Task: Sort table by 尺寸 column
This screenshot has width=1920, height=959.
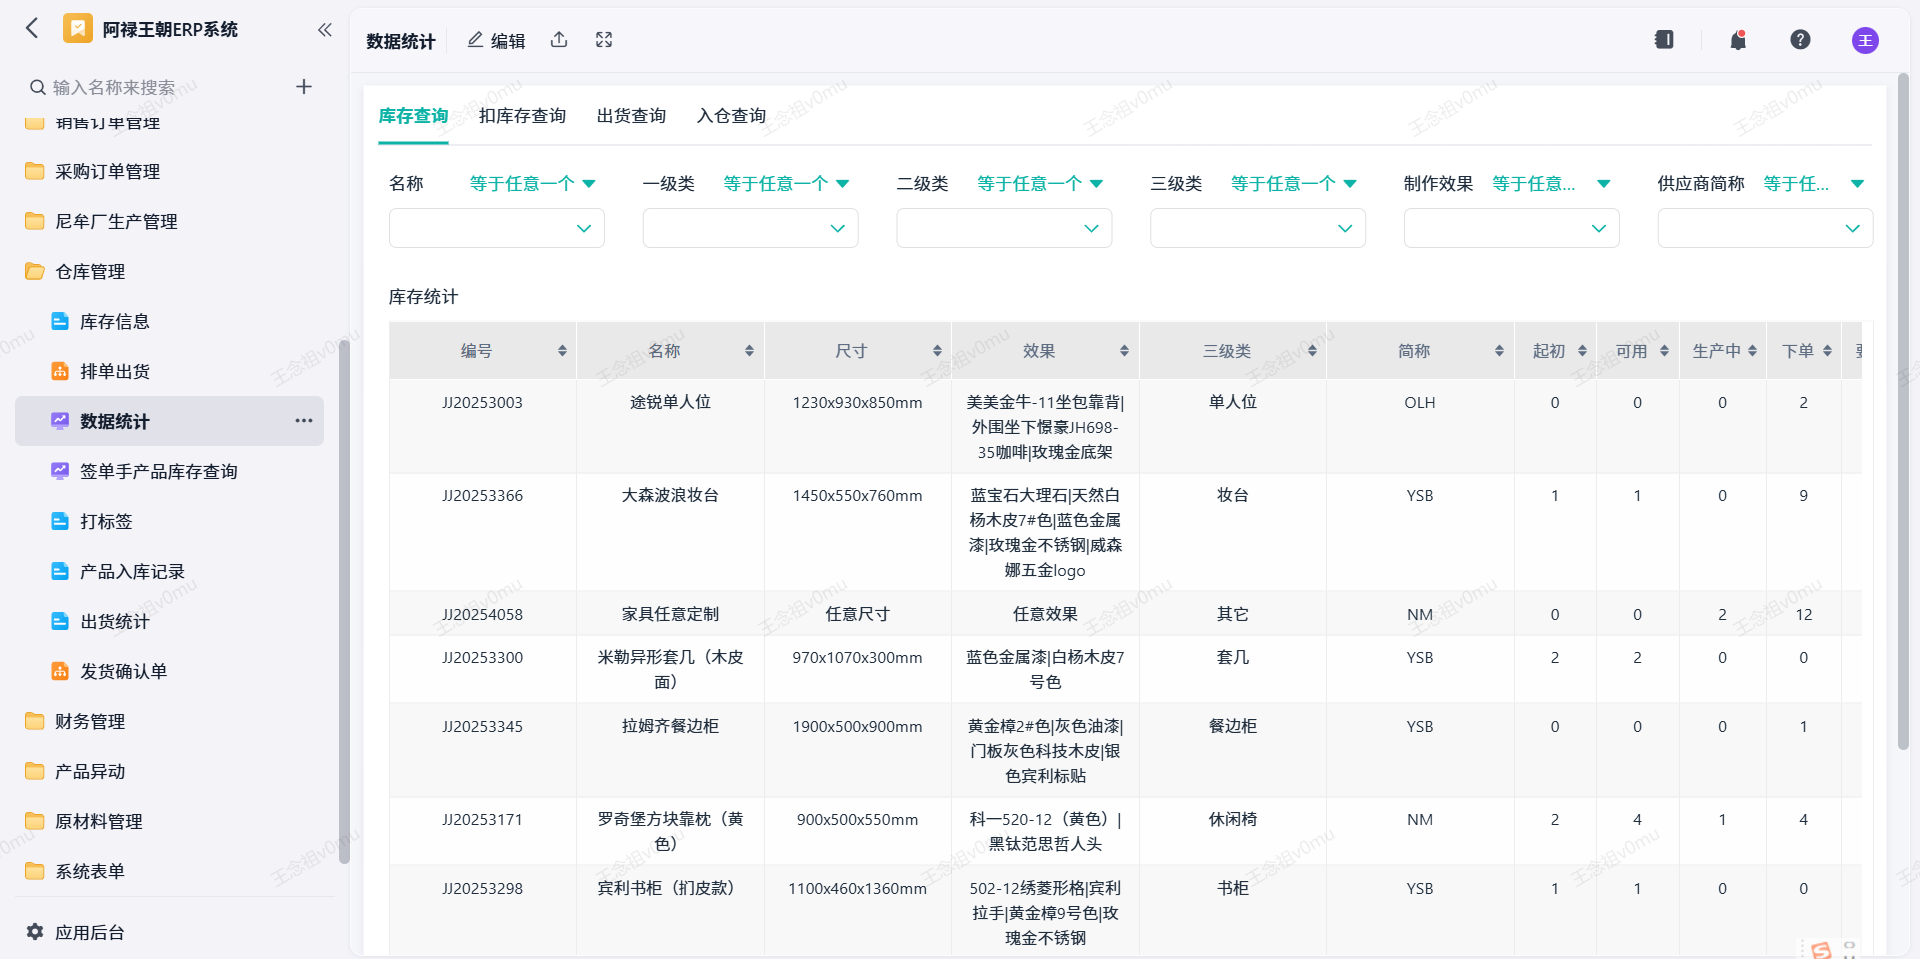Action: tap(937, 351)
